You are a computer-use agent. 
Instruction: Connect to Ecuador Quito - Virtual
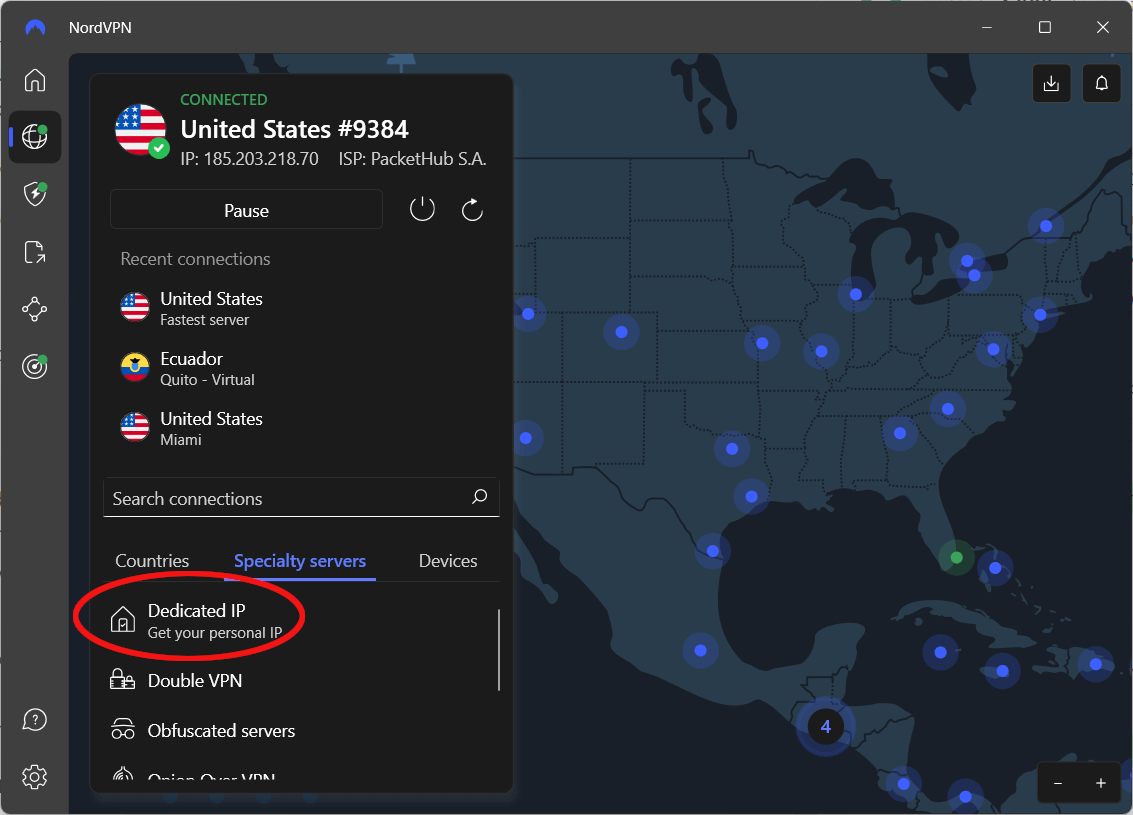[301, 368]
